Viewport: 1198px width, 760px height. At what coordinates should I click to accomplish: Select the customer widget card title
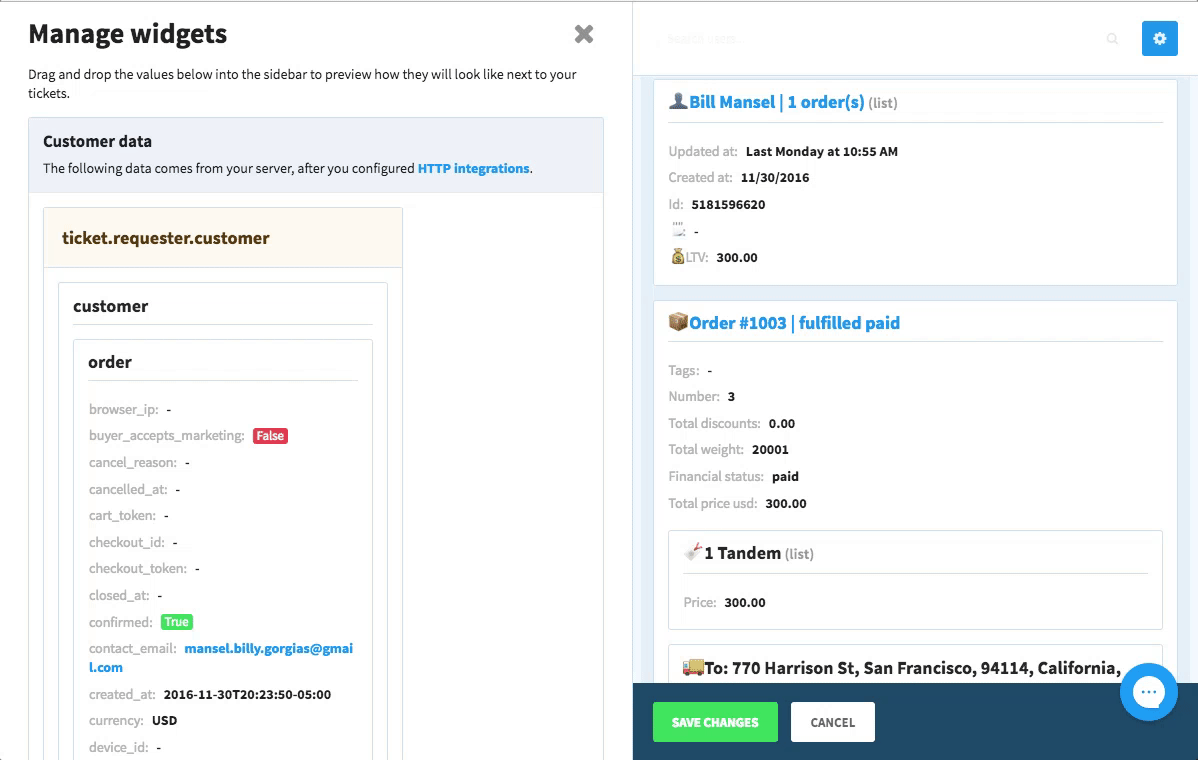click(111, 306)
